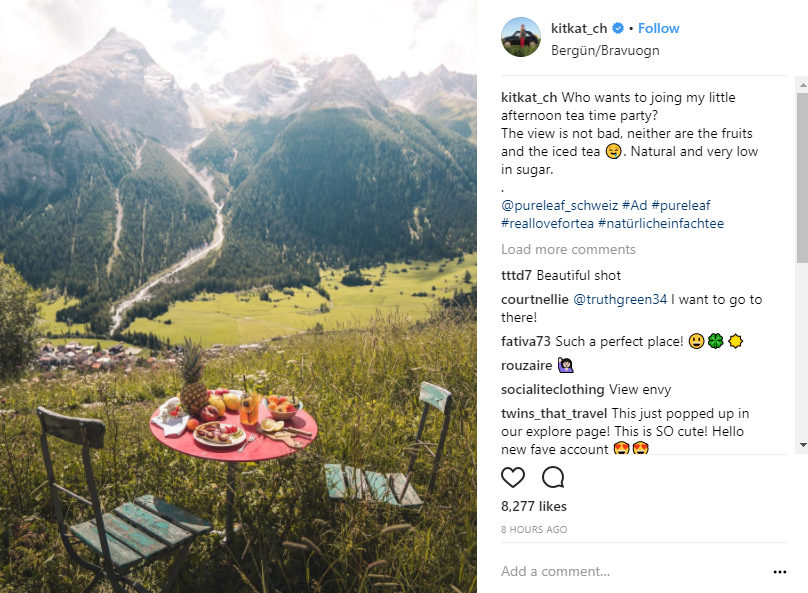Open the three-dot more options menu
Image resolution: width=808 pixels, height=593 pixels.
[780, 572]
